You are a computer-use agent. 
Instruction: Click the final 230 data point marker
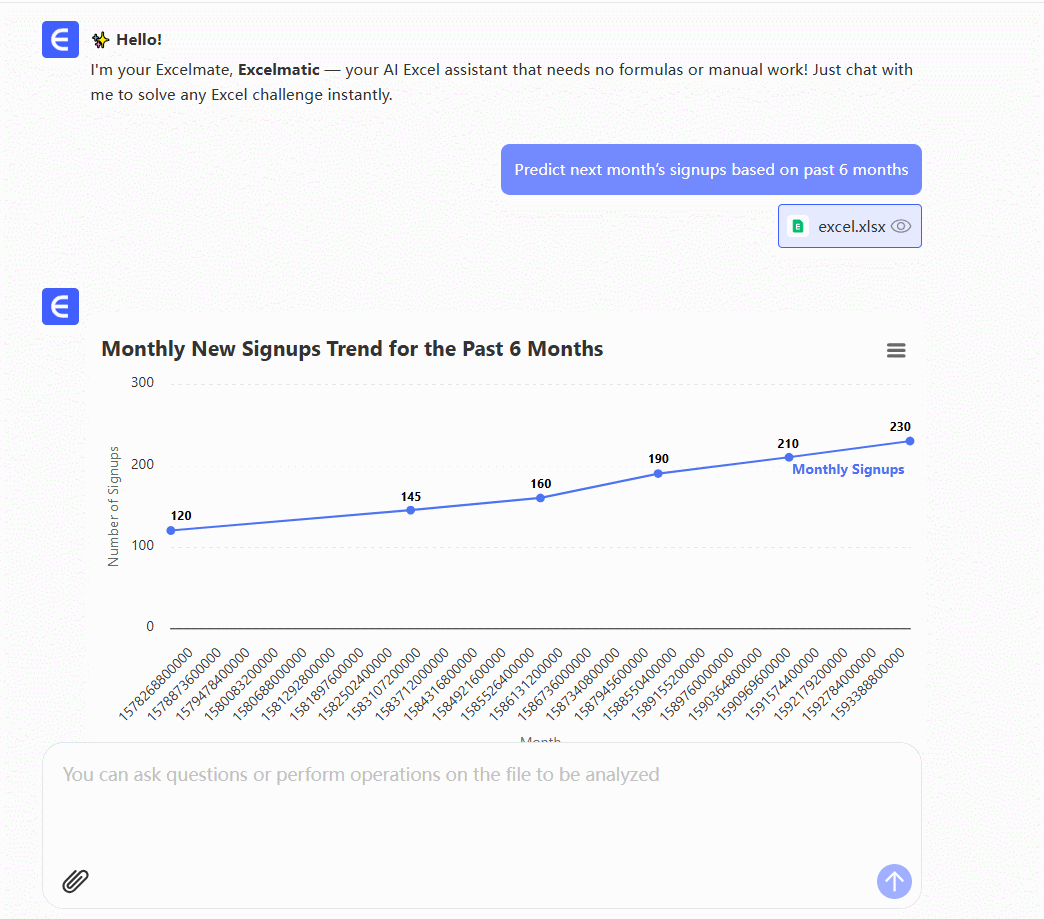pyautogui.click(x=910, y=441)
